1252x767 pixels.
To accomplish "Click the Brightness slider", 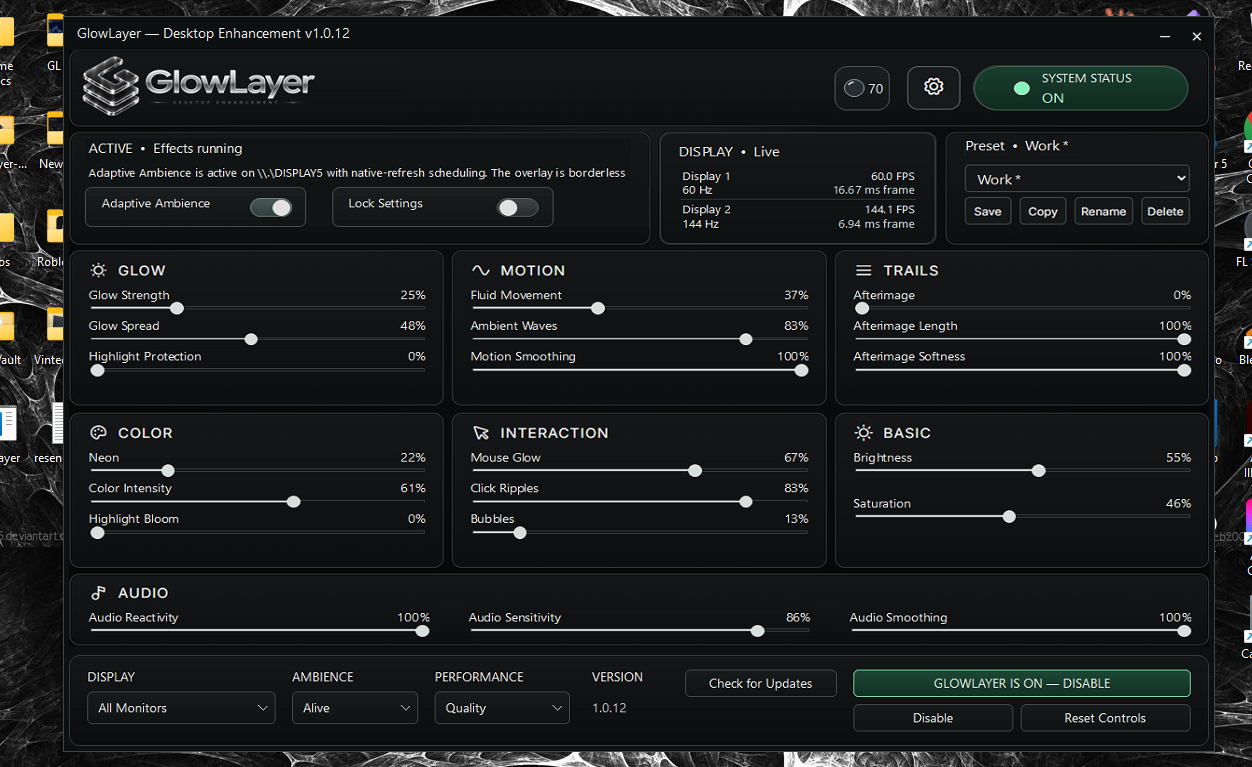I will tap(1022, 470).
